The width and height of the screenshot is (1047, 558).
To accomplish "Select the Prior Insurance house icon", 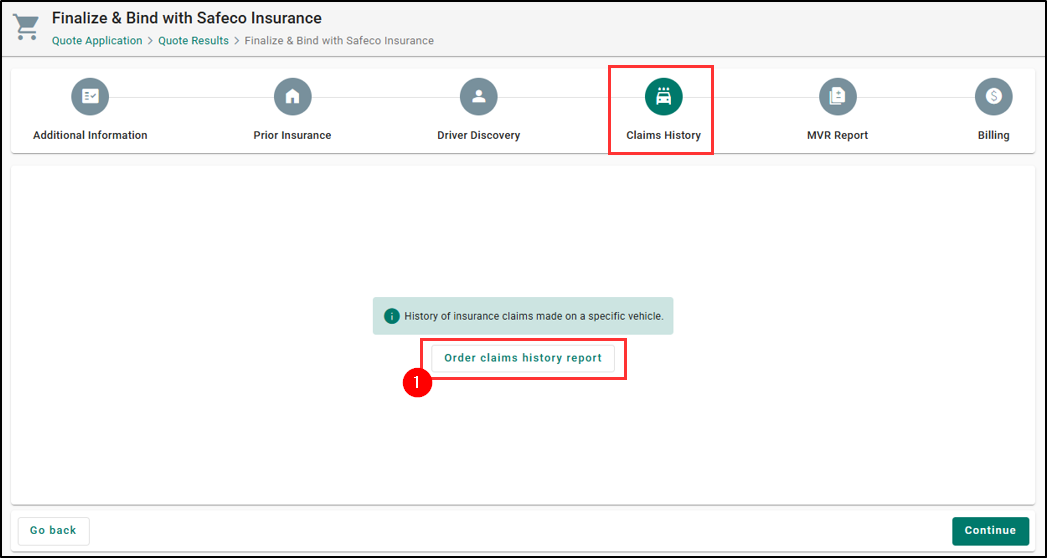I will point(292,97).
